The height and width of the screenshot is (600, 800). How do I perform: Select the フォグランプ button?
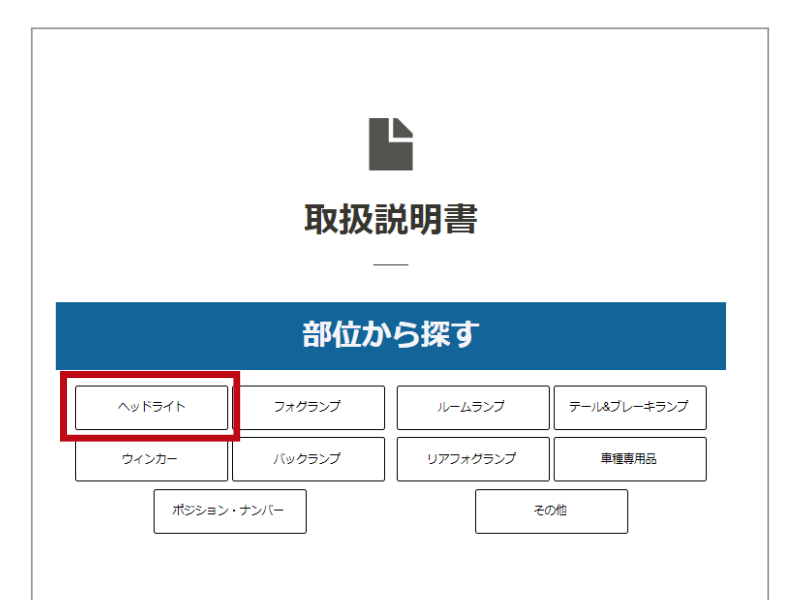(308, 407)
